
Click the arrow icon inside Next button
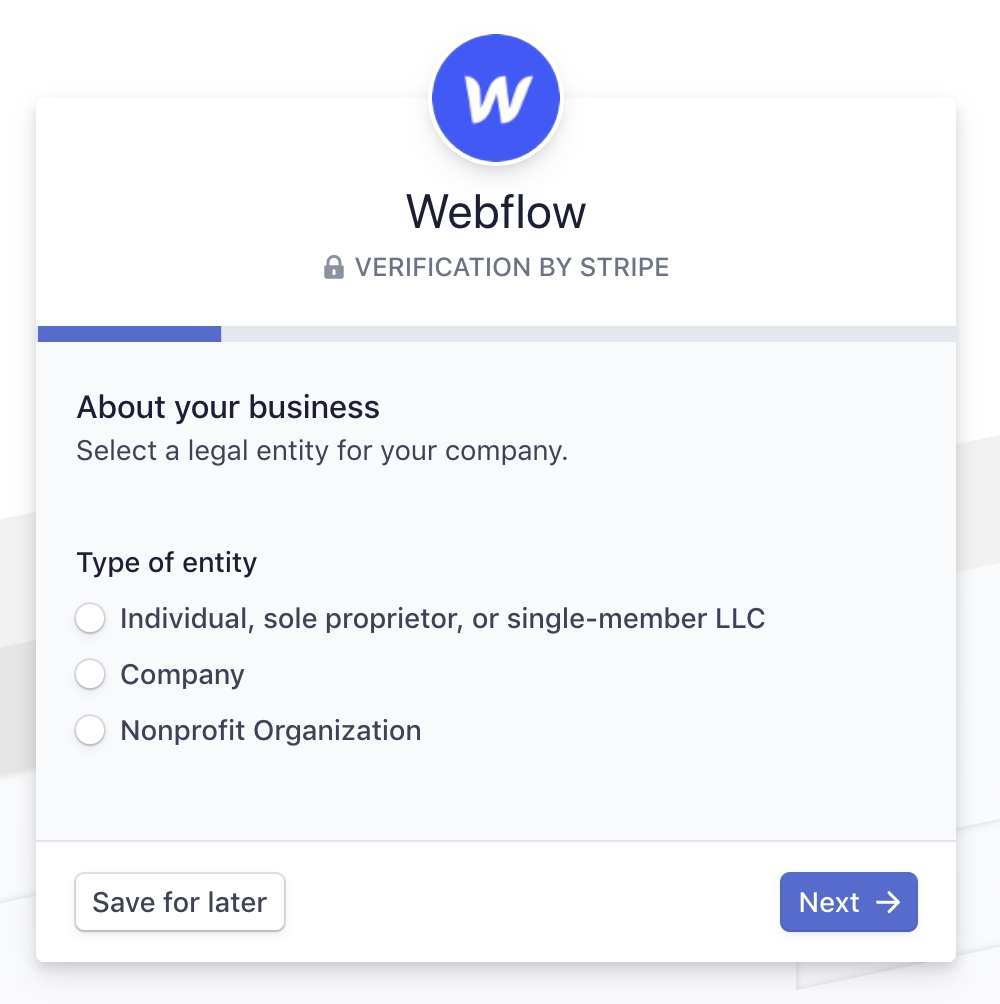point(887,902)
